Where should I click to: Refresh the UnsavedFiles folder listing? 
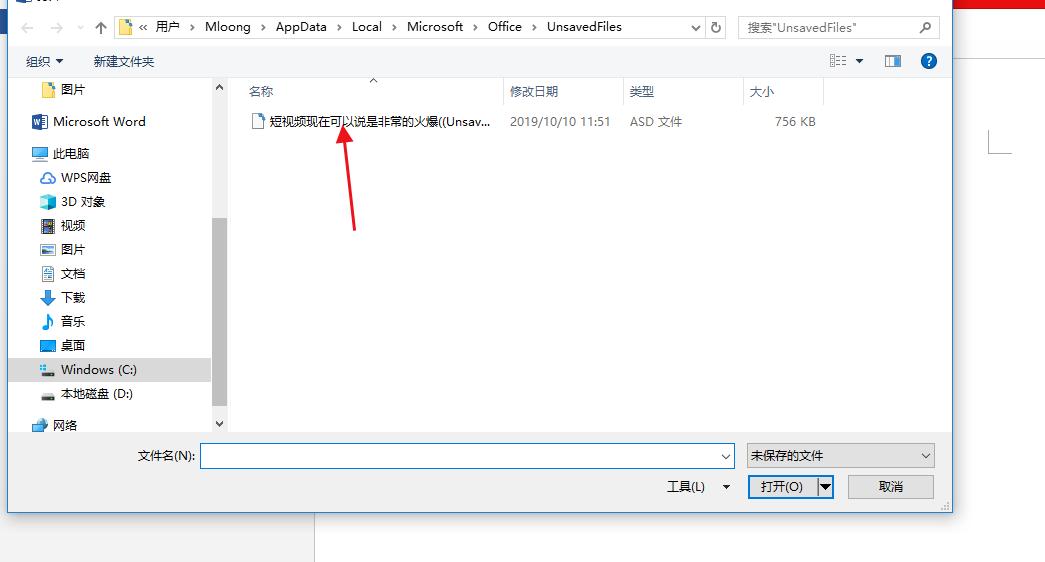pyautogui.click(x=716, y=27)
